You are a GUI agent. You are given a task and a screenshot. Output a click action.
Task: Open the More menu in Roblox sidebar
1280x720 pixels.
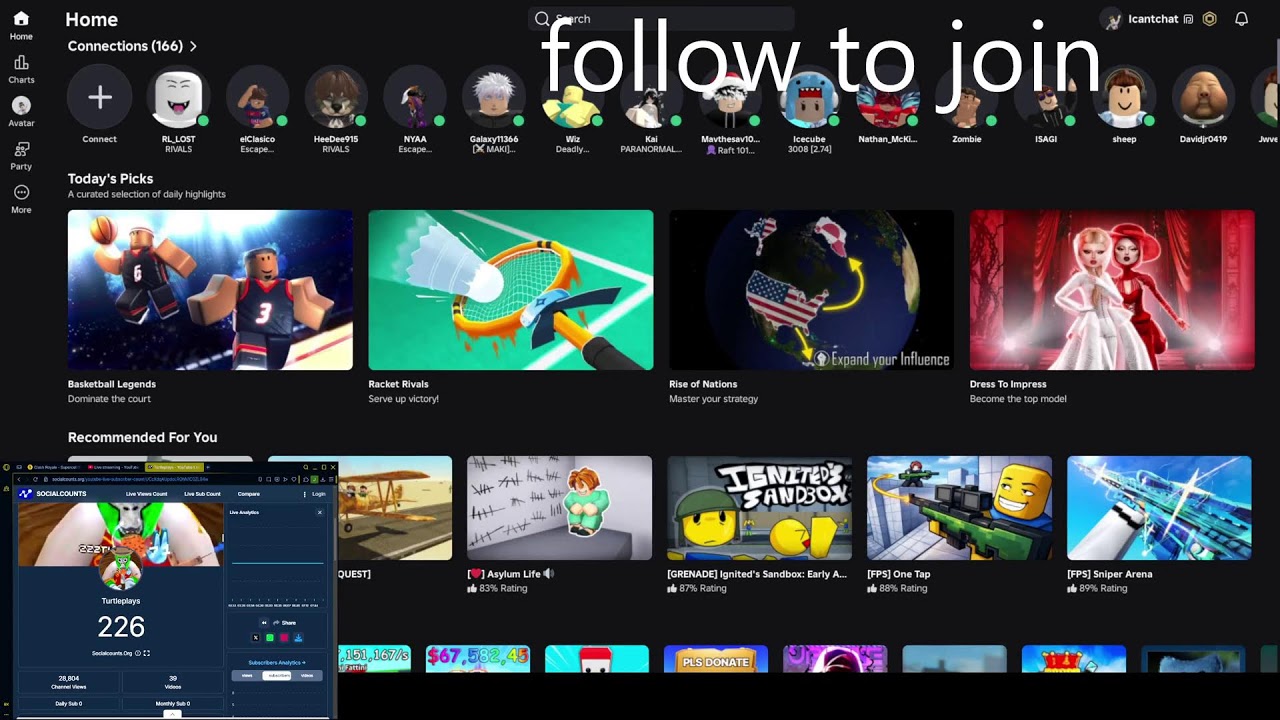[x=21, y=198]
